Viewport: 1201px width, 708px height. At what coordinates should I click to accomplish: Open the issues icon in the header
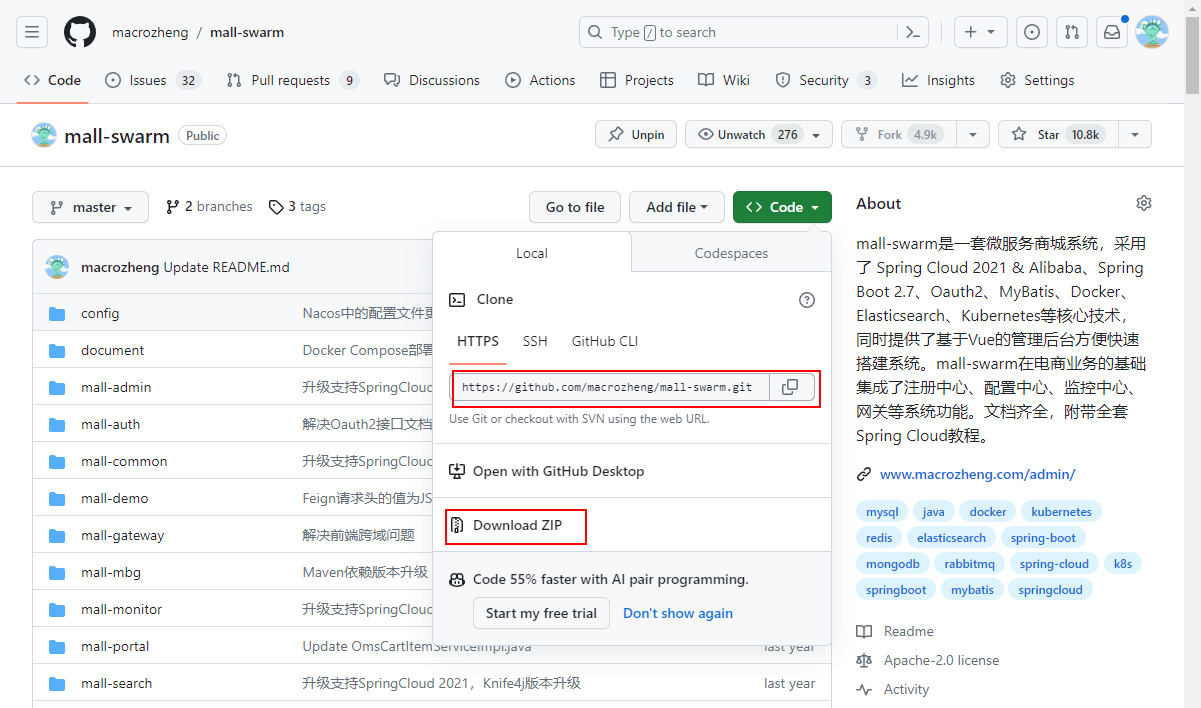[1032, 32]
